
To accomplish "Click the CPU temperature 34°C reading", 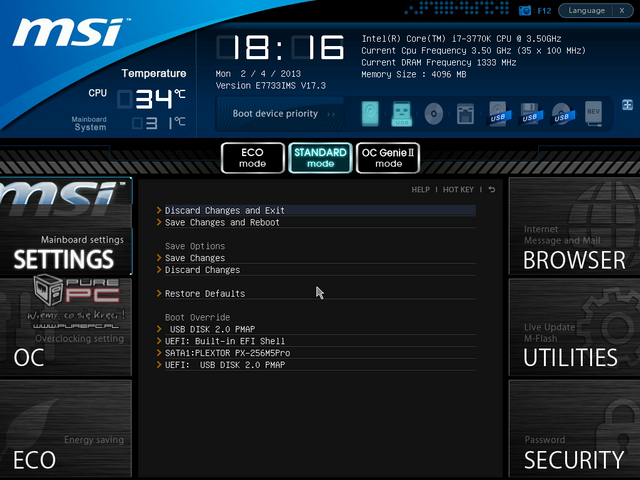I will (x=151, y=99).
